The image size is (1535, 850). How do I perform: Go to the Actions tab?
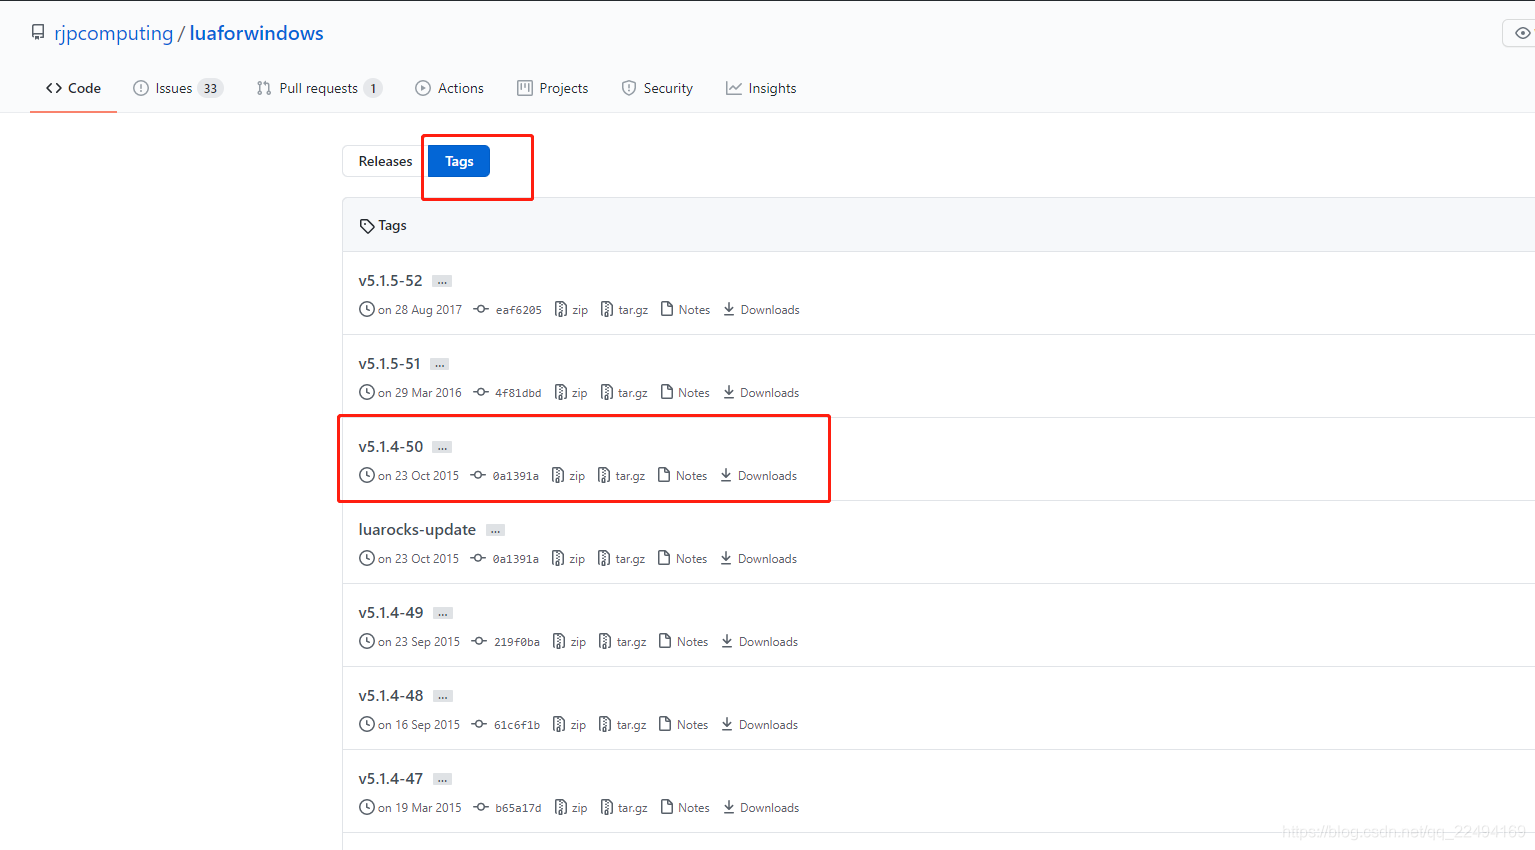tap(450, 88)
